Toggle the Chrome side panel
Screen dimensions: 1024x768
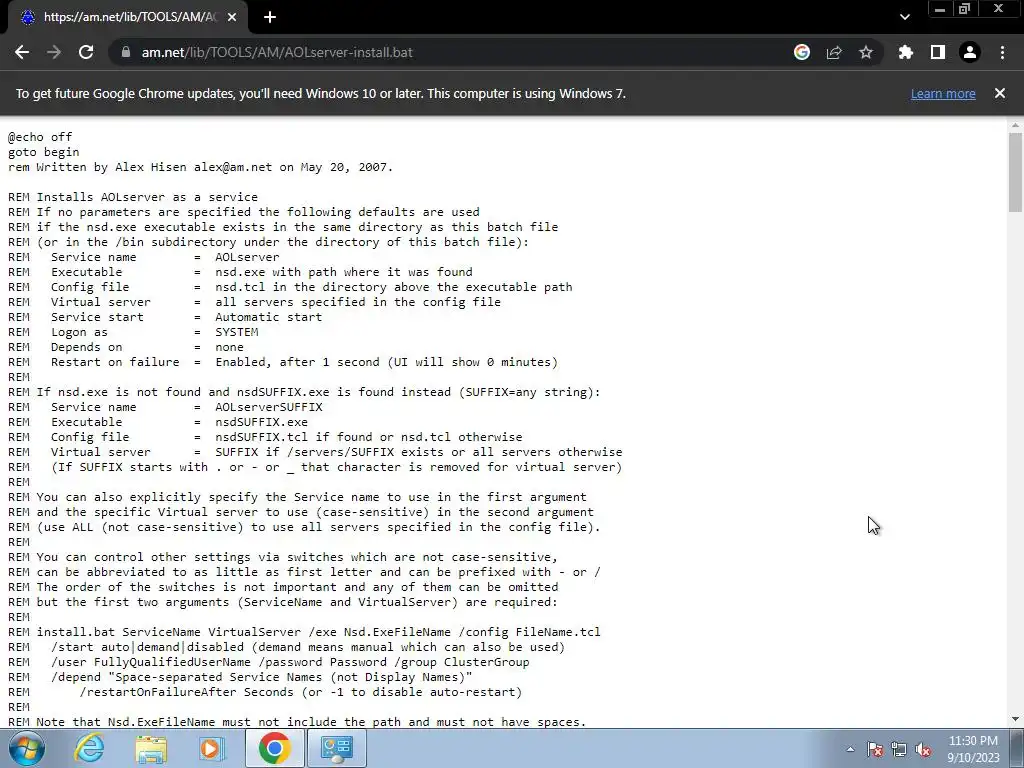(x=938, y=52)
